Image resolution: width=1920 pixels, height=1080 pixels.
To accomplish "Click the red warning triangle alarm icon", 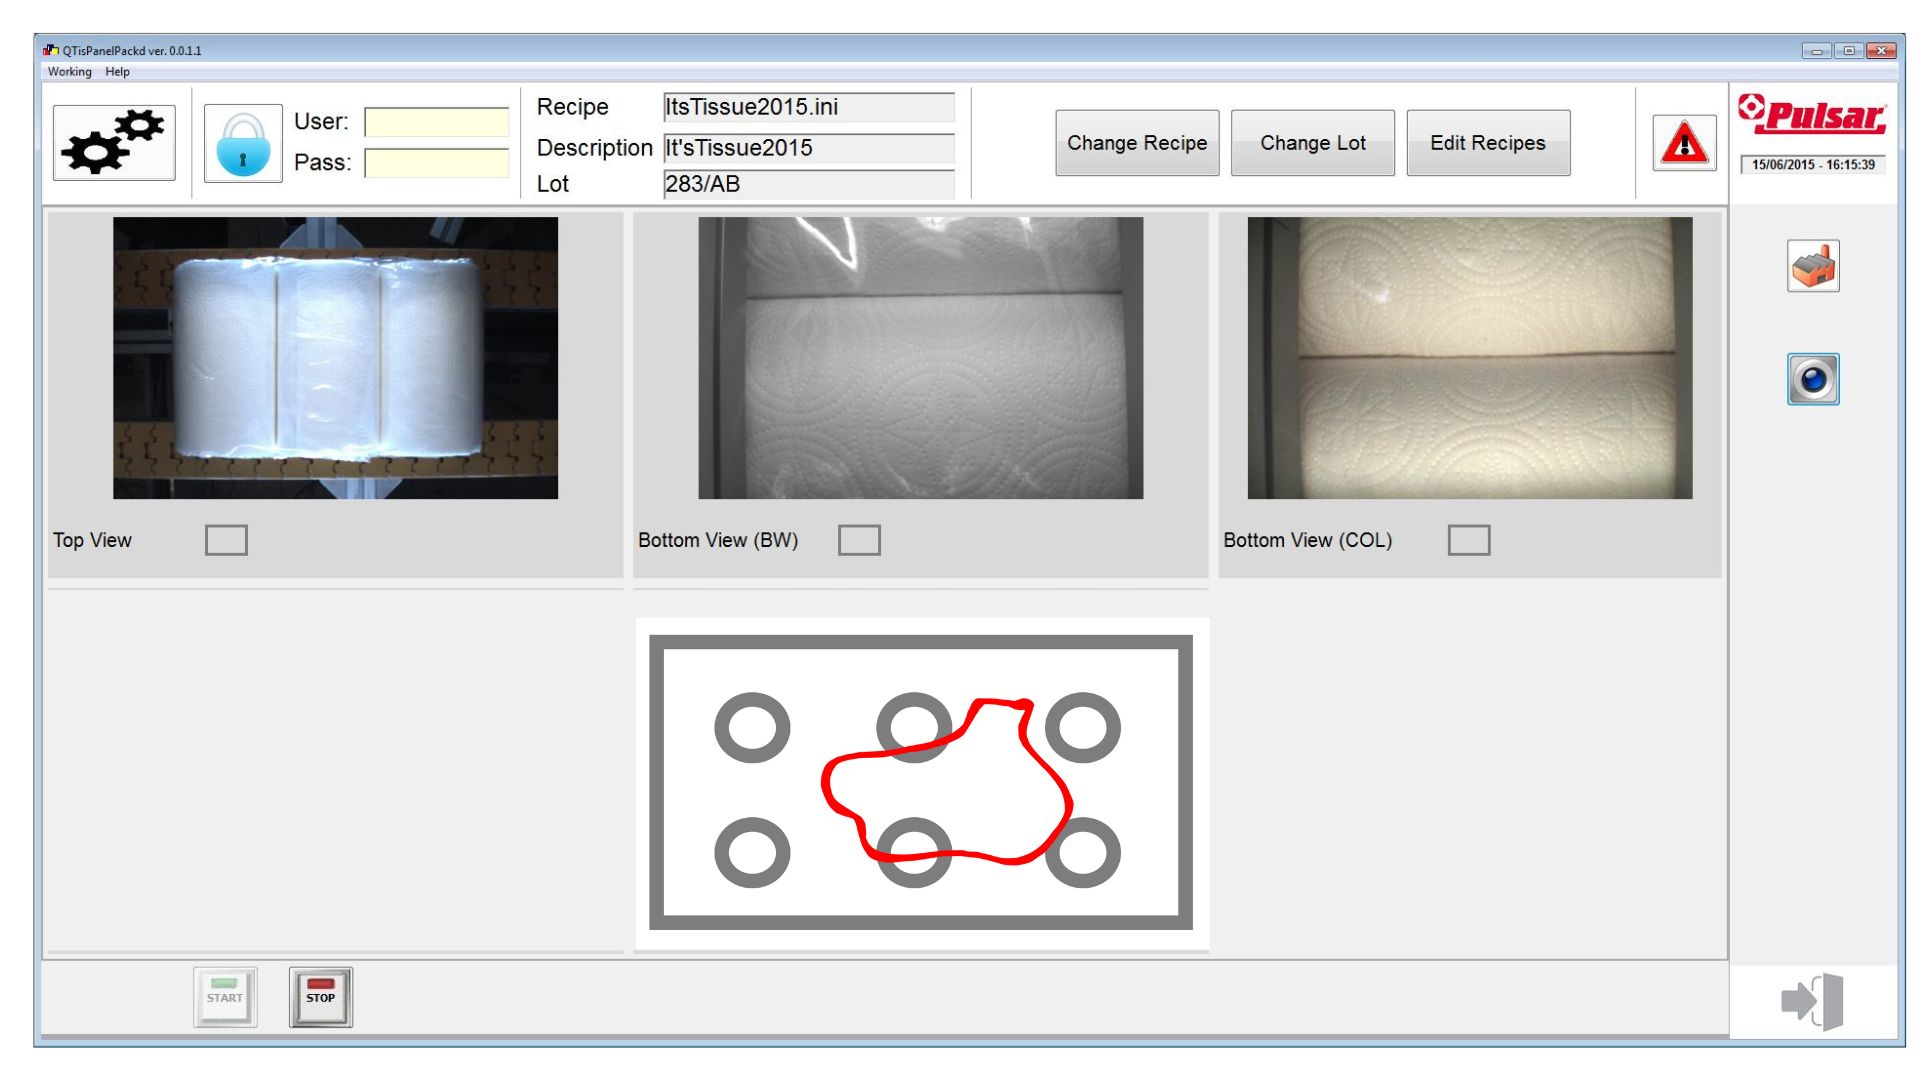I will (x=1684, y=143).
